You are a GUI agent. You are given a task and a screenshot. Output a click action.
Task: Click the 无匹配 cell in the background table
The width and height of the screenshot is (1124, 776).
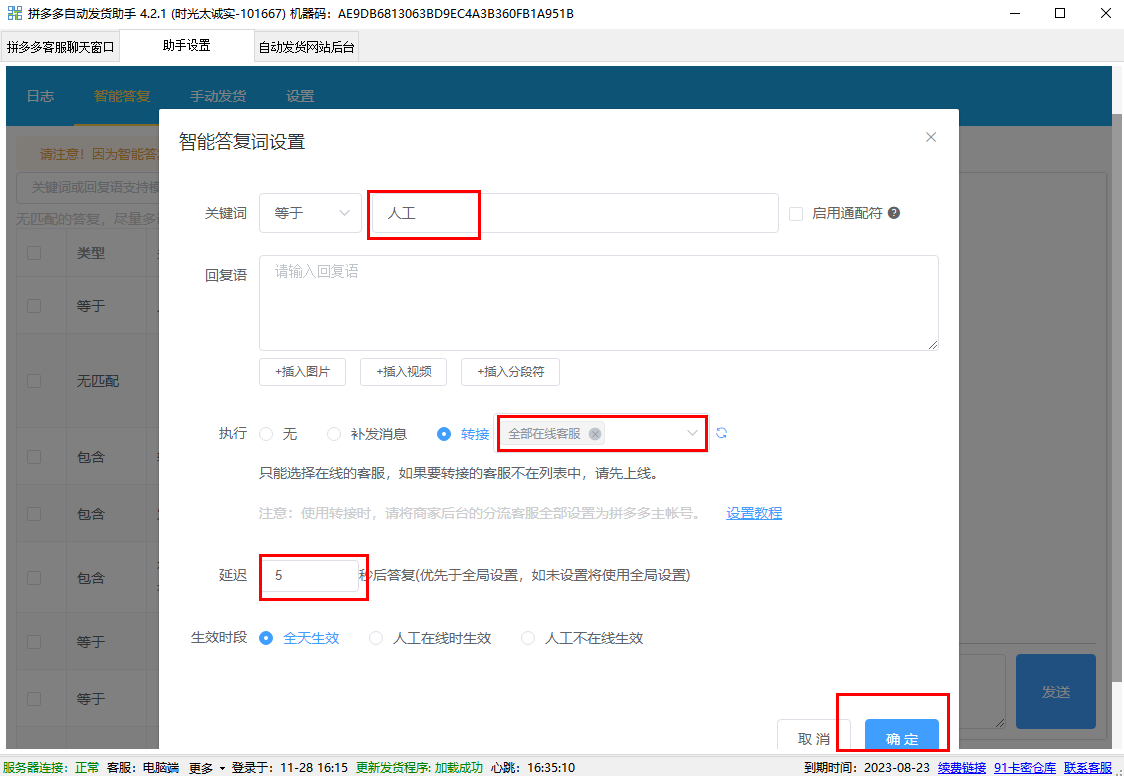click(98, 380)
